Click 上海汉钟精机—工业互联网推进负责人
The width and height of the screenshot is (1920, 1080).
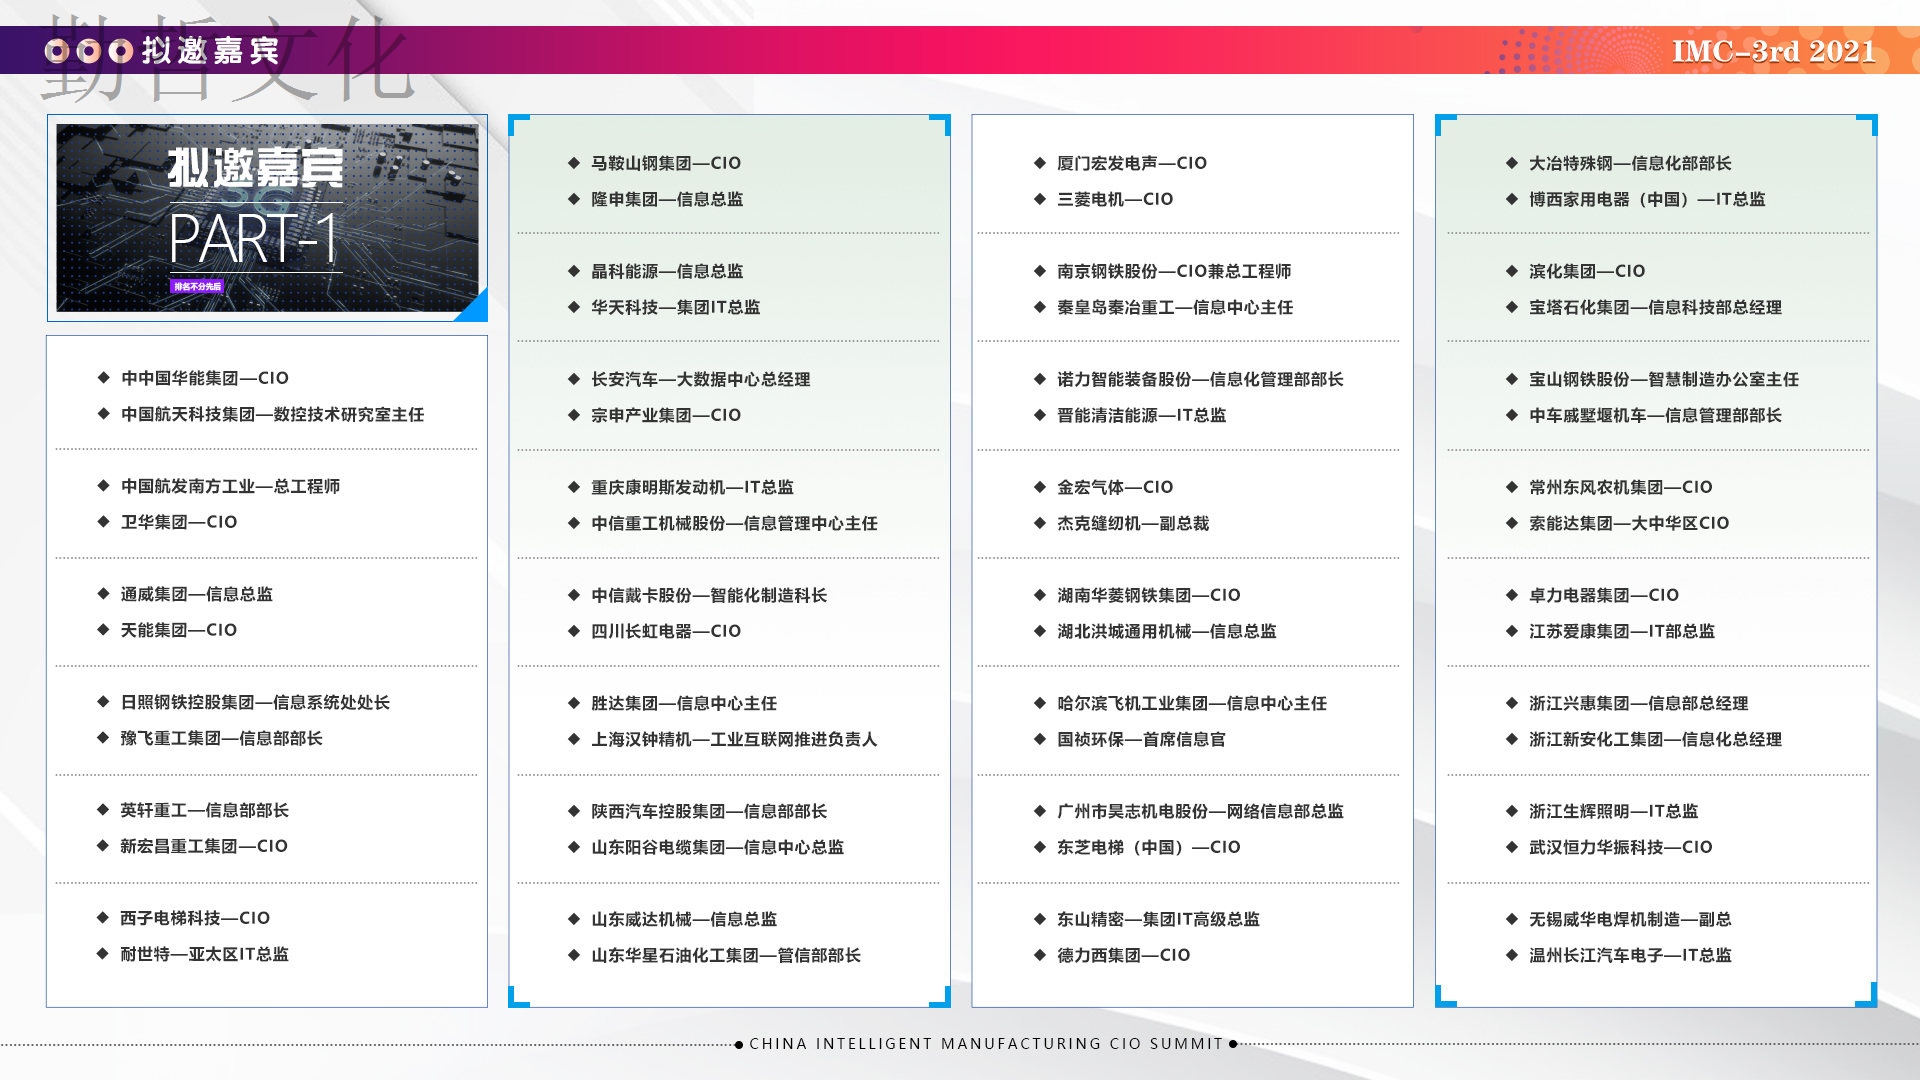click(x=734, y=739)
